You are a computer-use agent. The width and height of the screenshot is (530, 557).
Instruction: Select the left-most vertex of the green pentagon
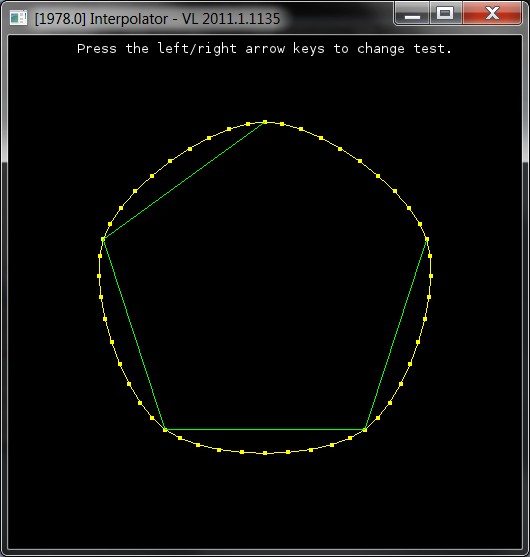[103, 239]
